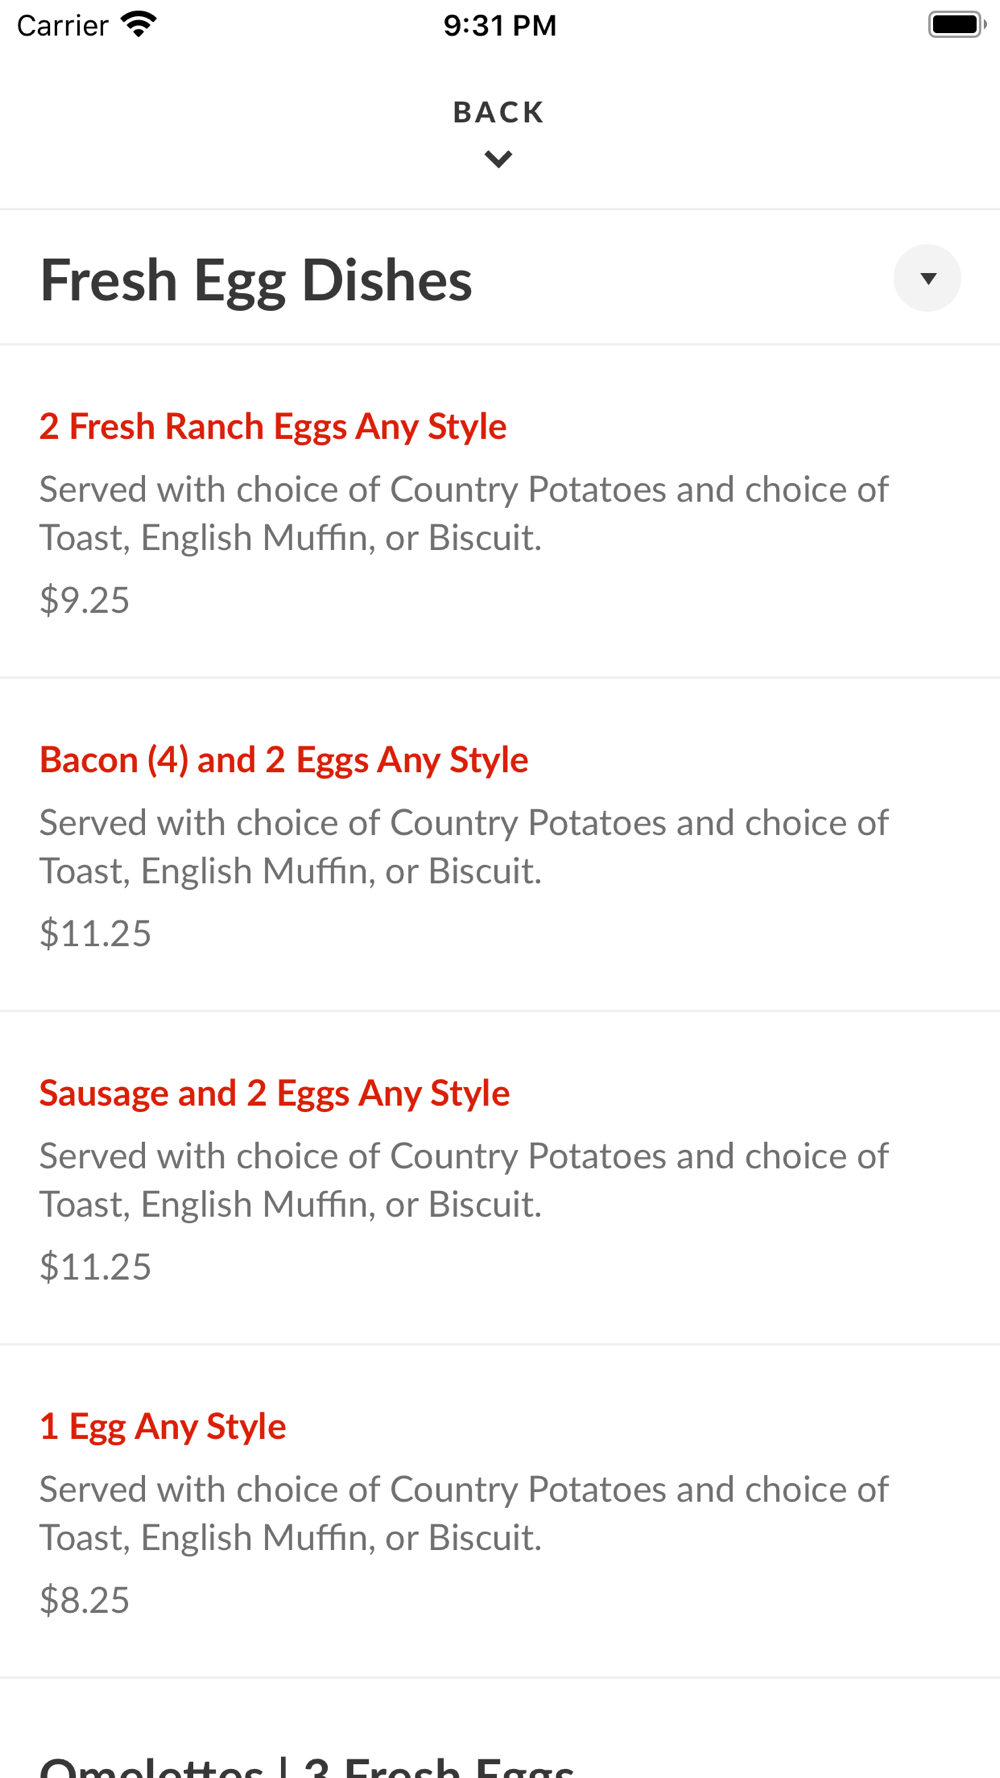1000x1778 pixels.
Task: Tap the $11.25 price under the Bacon dish
Action: (x=96, y=933)
